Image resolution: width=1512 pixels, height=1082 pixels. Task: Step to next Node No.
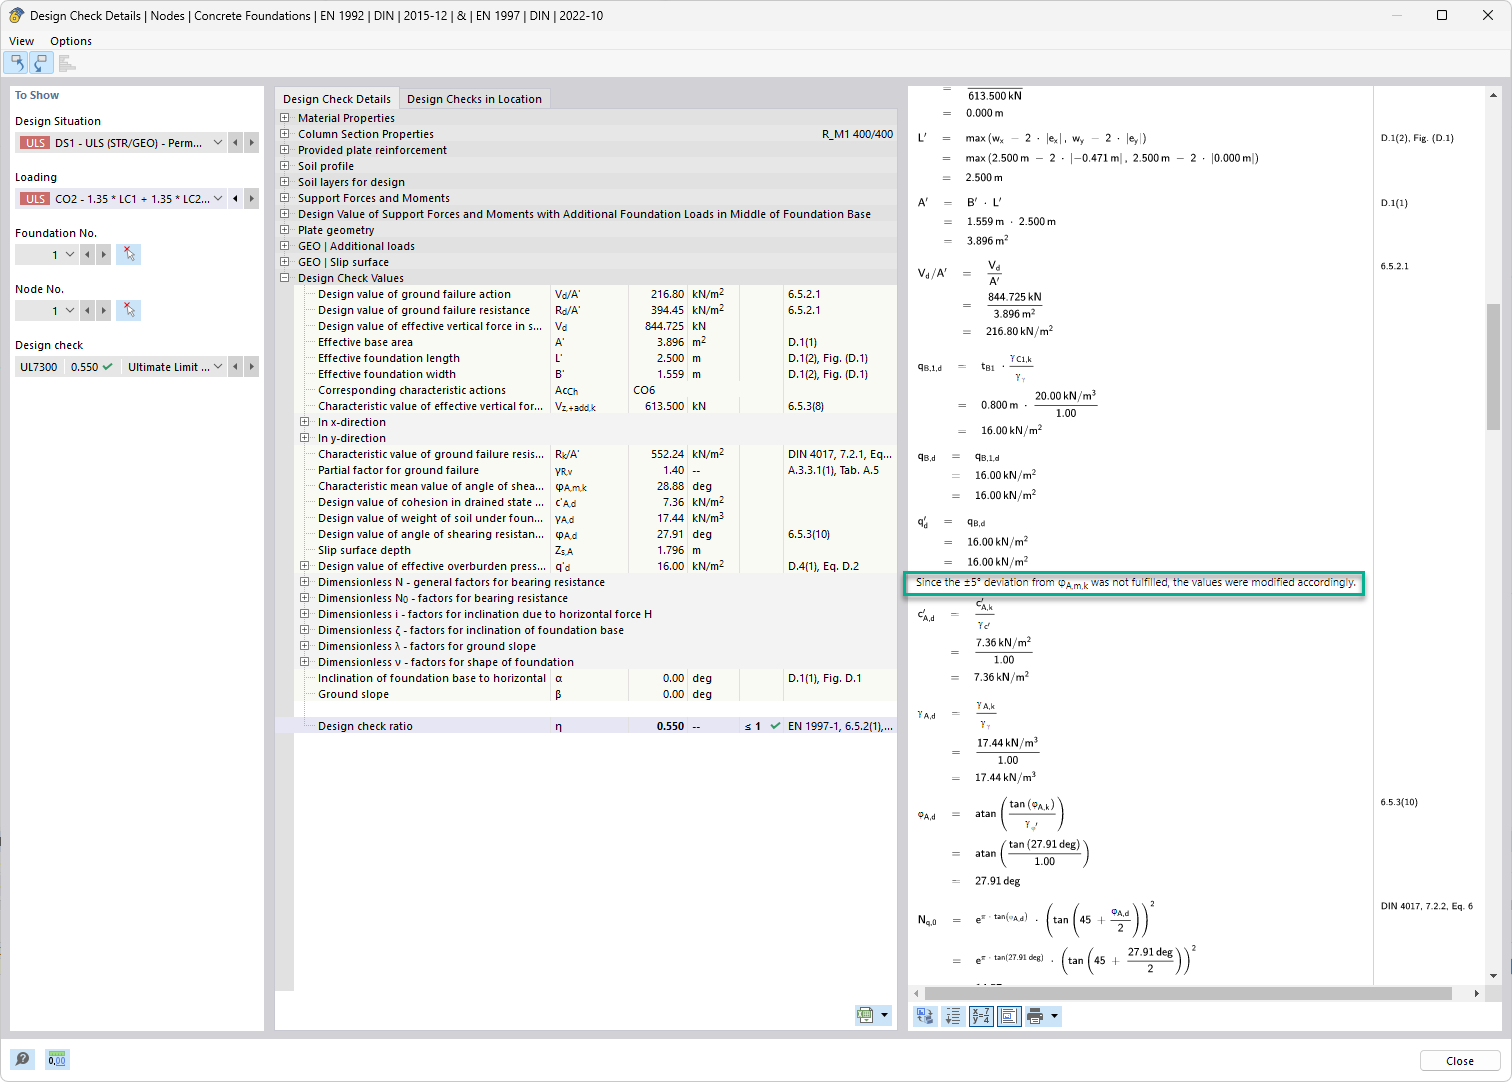click(x=104, y=311)
